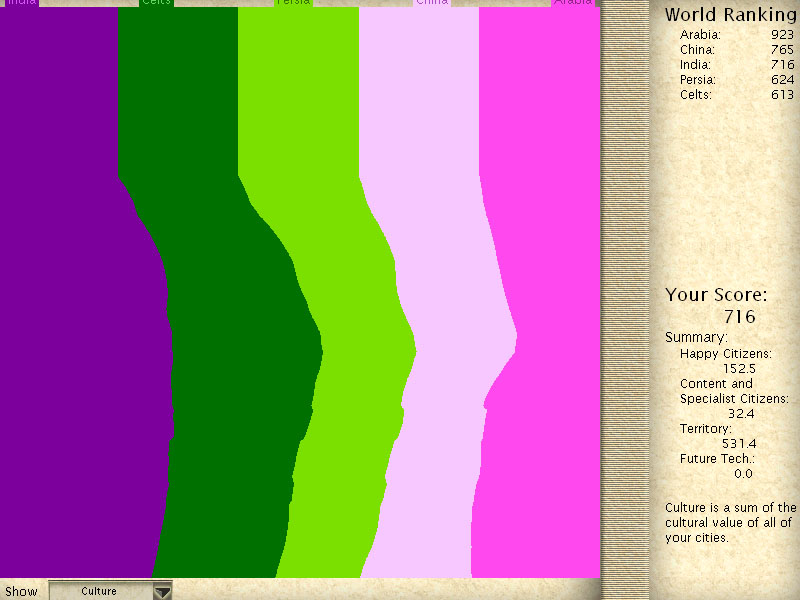800x600 pixels.
Task: Select Celts: in World Ranking list
Action: point(695,94)
